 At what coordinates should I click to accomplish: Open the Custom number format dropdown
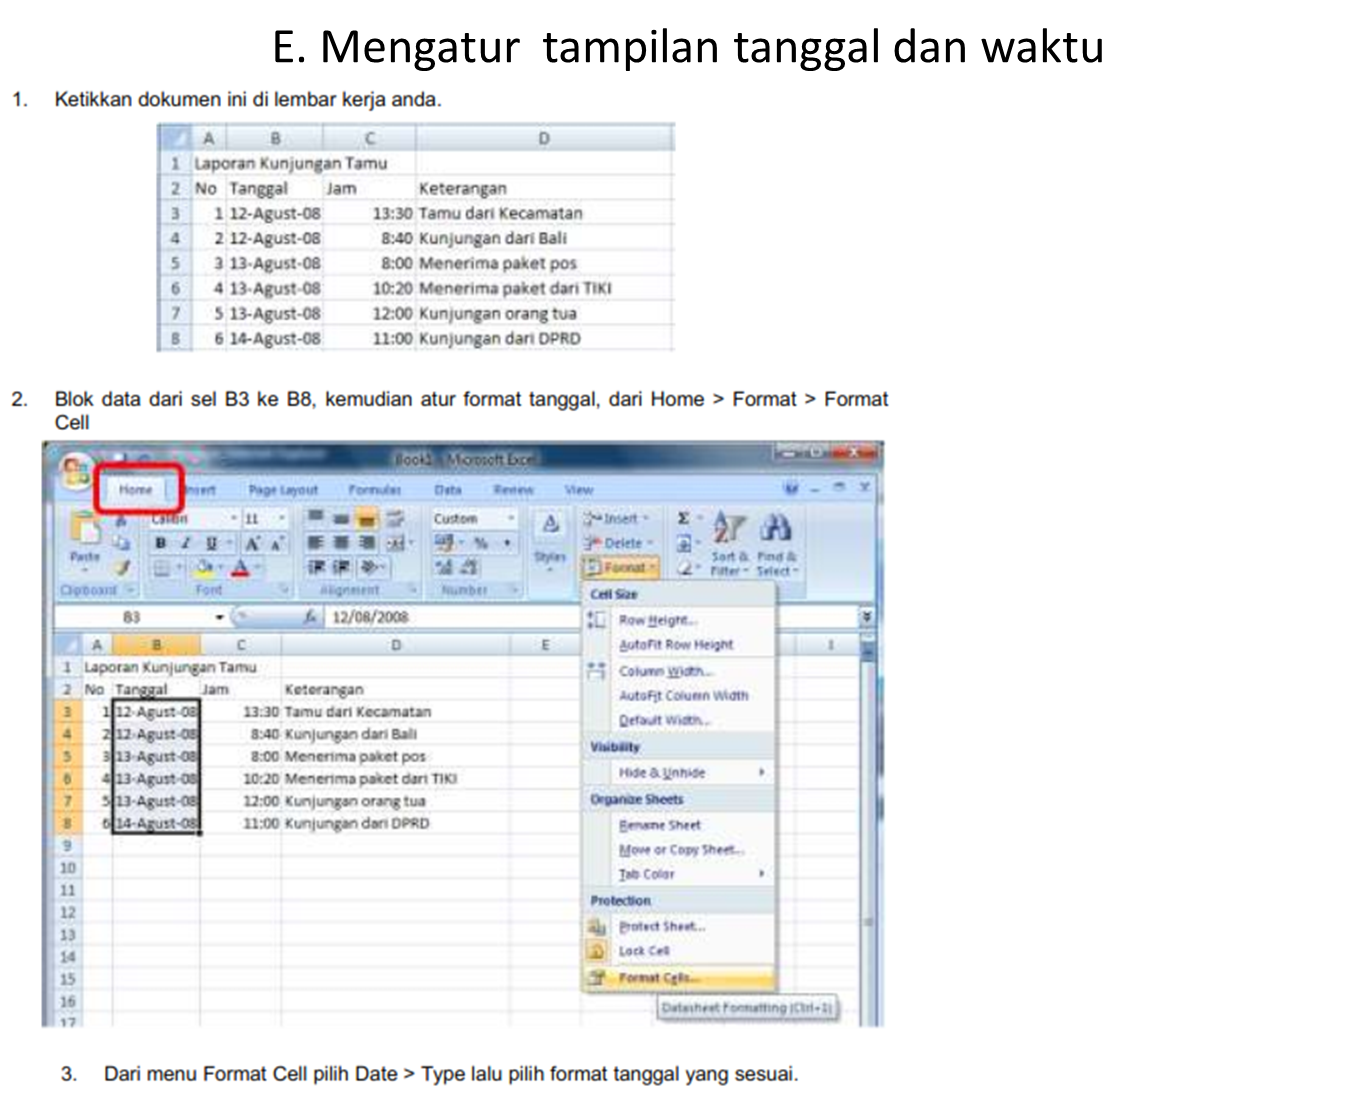tap(510, 518)
